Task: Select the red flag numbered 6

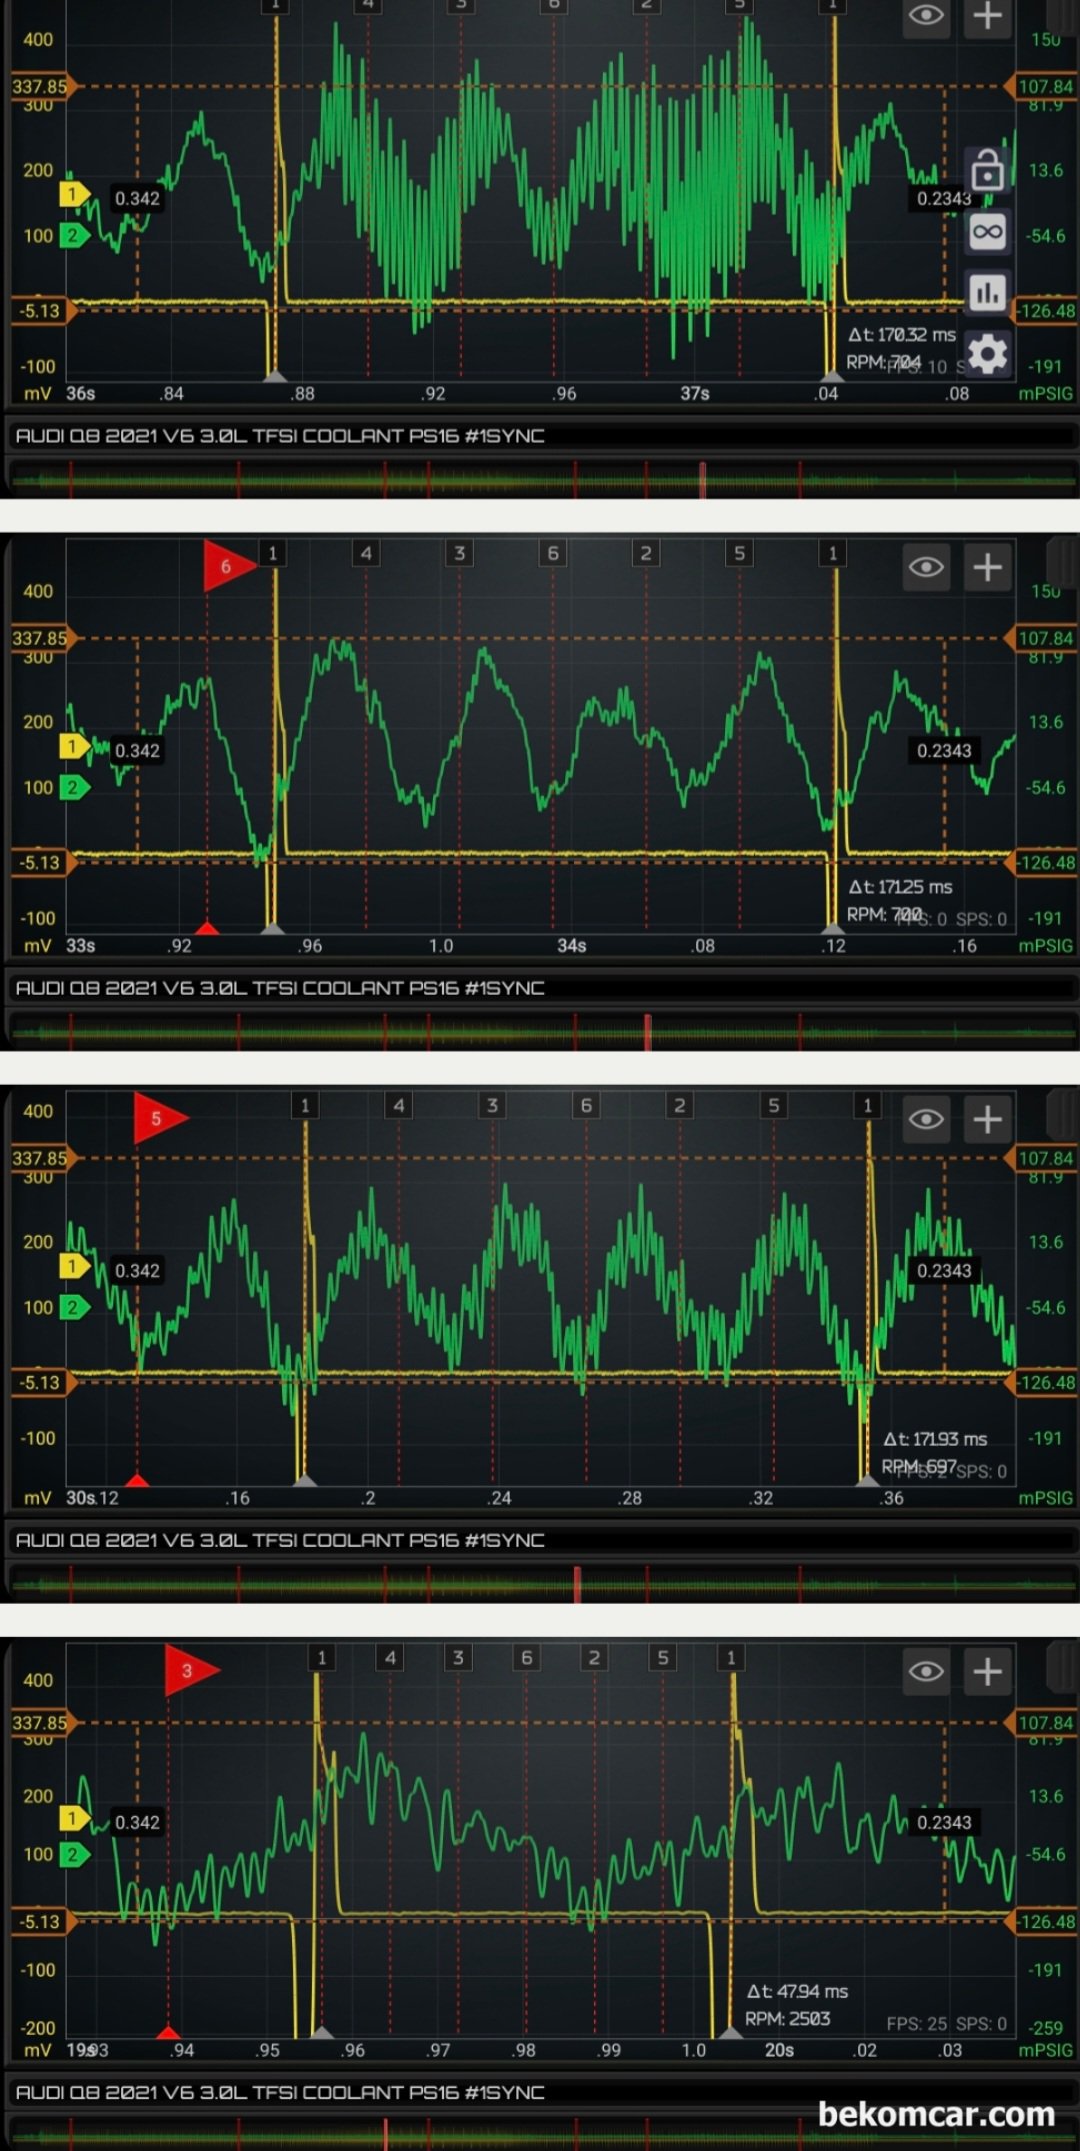Action: click(228, 566)
